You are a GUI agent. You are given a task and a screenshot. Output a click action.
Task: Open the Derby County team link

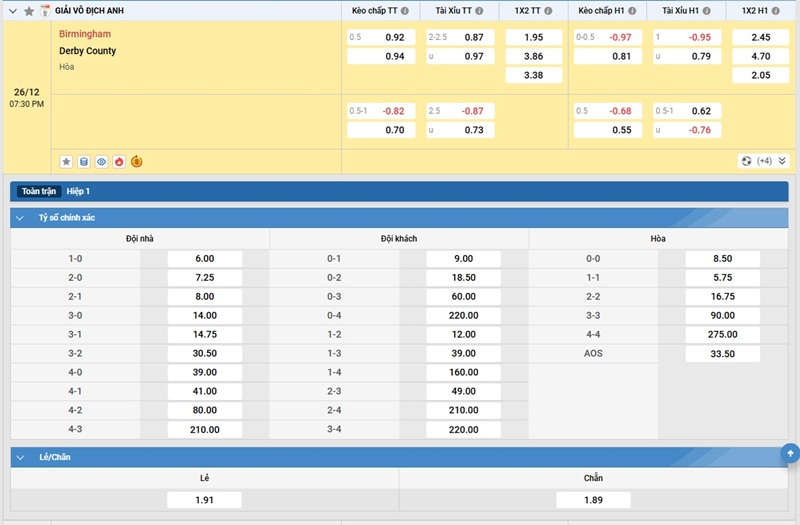pyautogui.click(x=87, y=51)
